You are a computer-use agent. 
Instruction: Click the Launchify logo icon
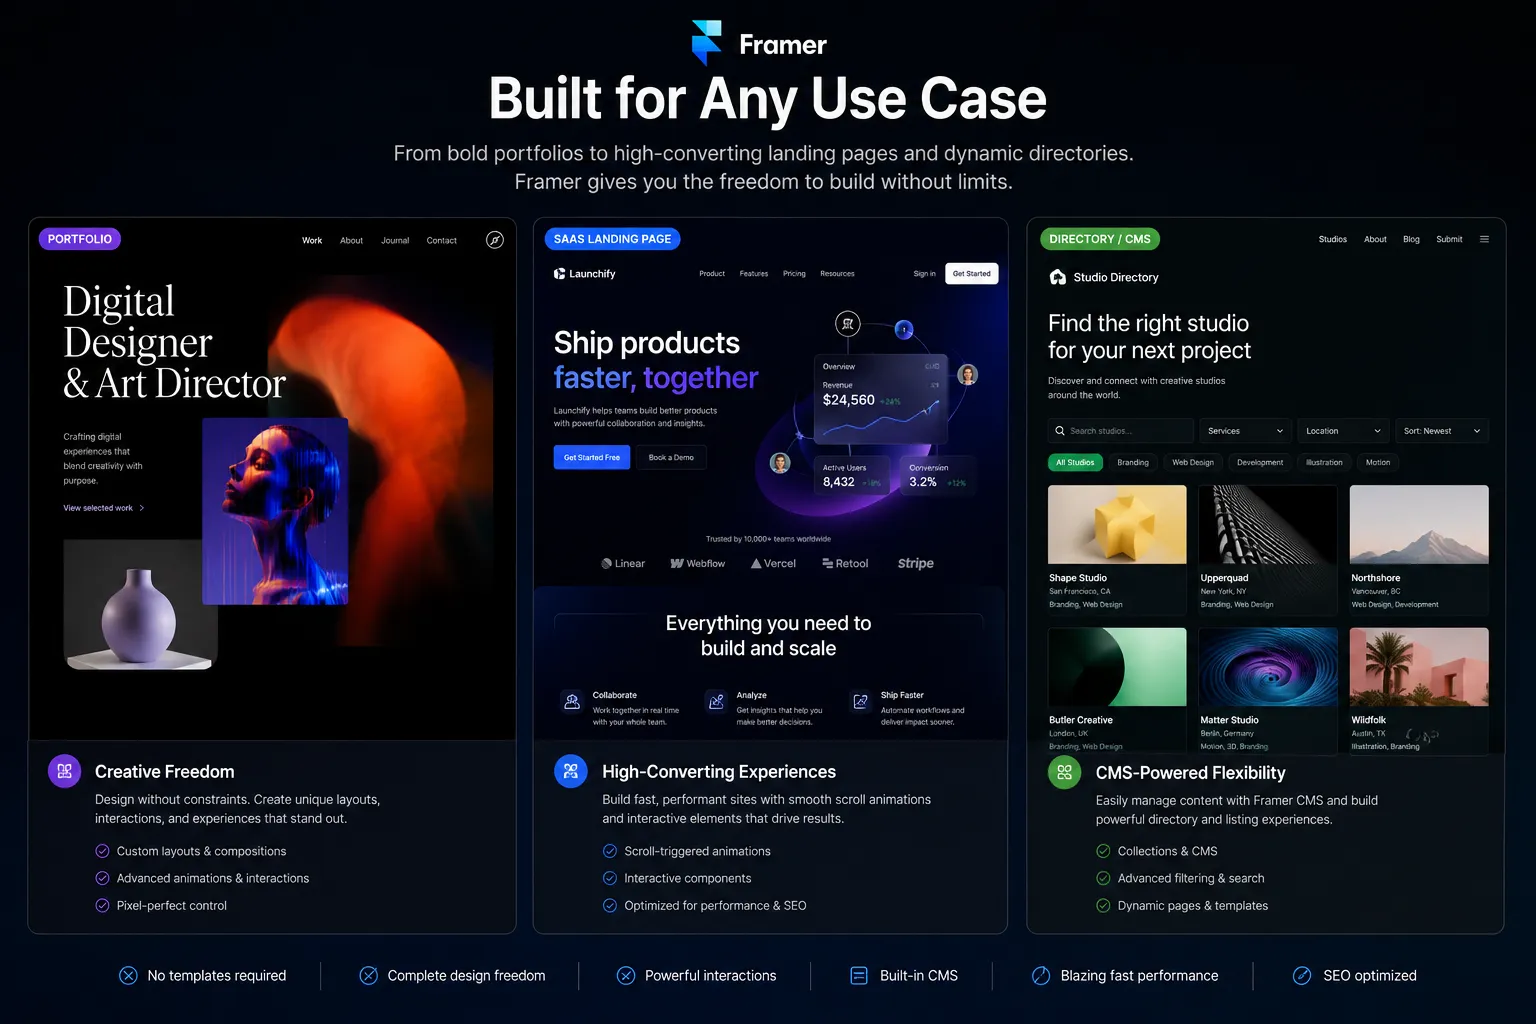[x=560, y=273]
